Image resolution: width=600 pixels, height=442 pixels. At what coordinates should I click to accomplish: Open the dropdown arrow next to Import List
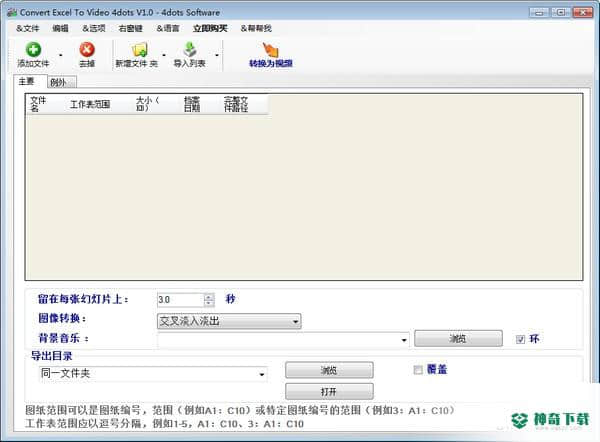[217, 55]
